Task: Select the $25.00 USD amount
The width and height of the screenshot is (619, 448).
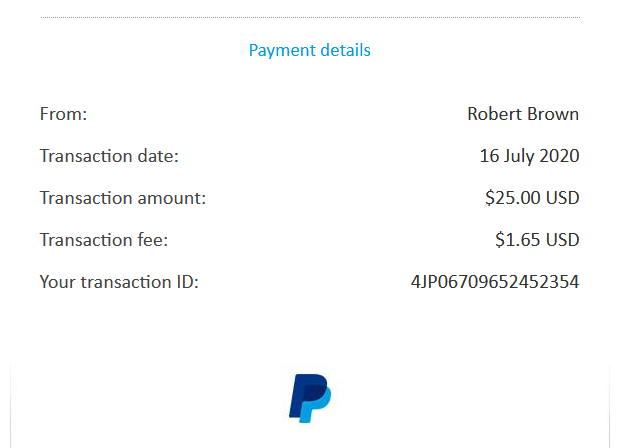Action: 532,198
